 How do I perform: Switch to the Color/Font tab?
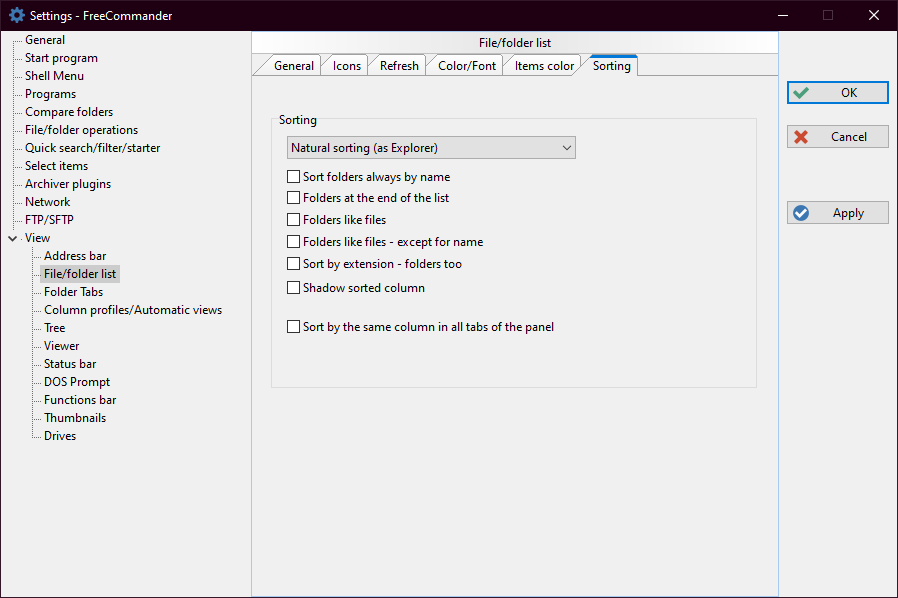pos(467,66)
